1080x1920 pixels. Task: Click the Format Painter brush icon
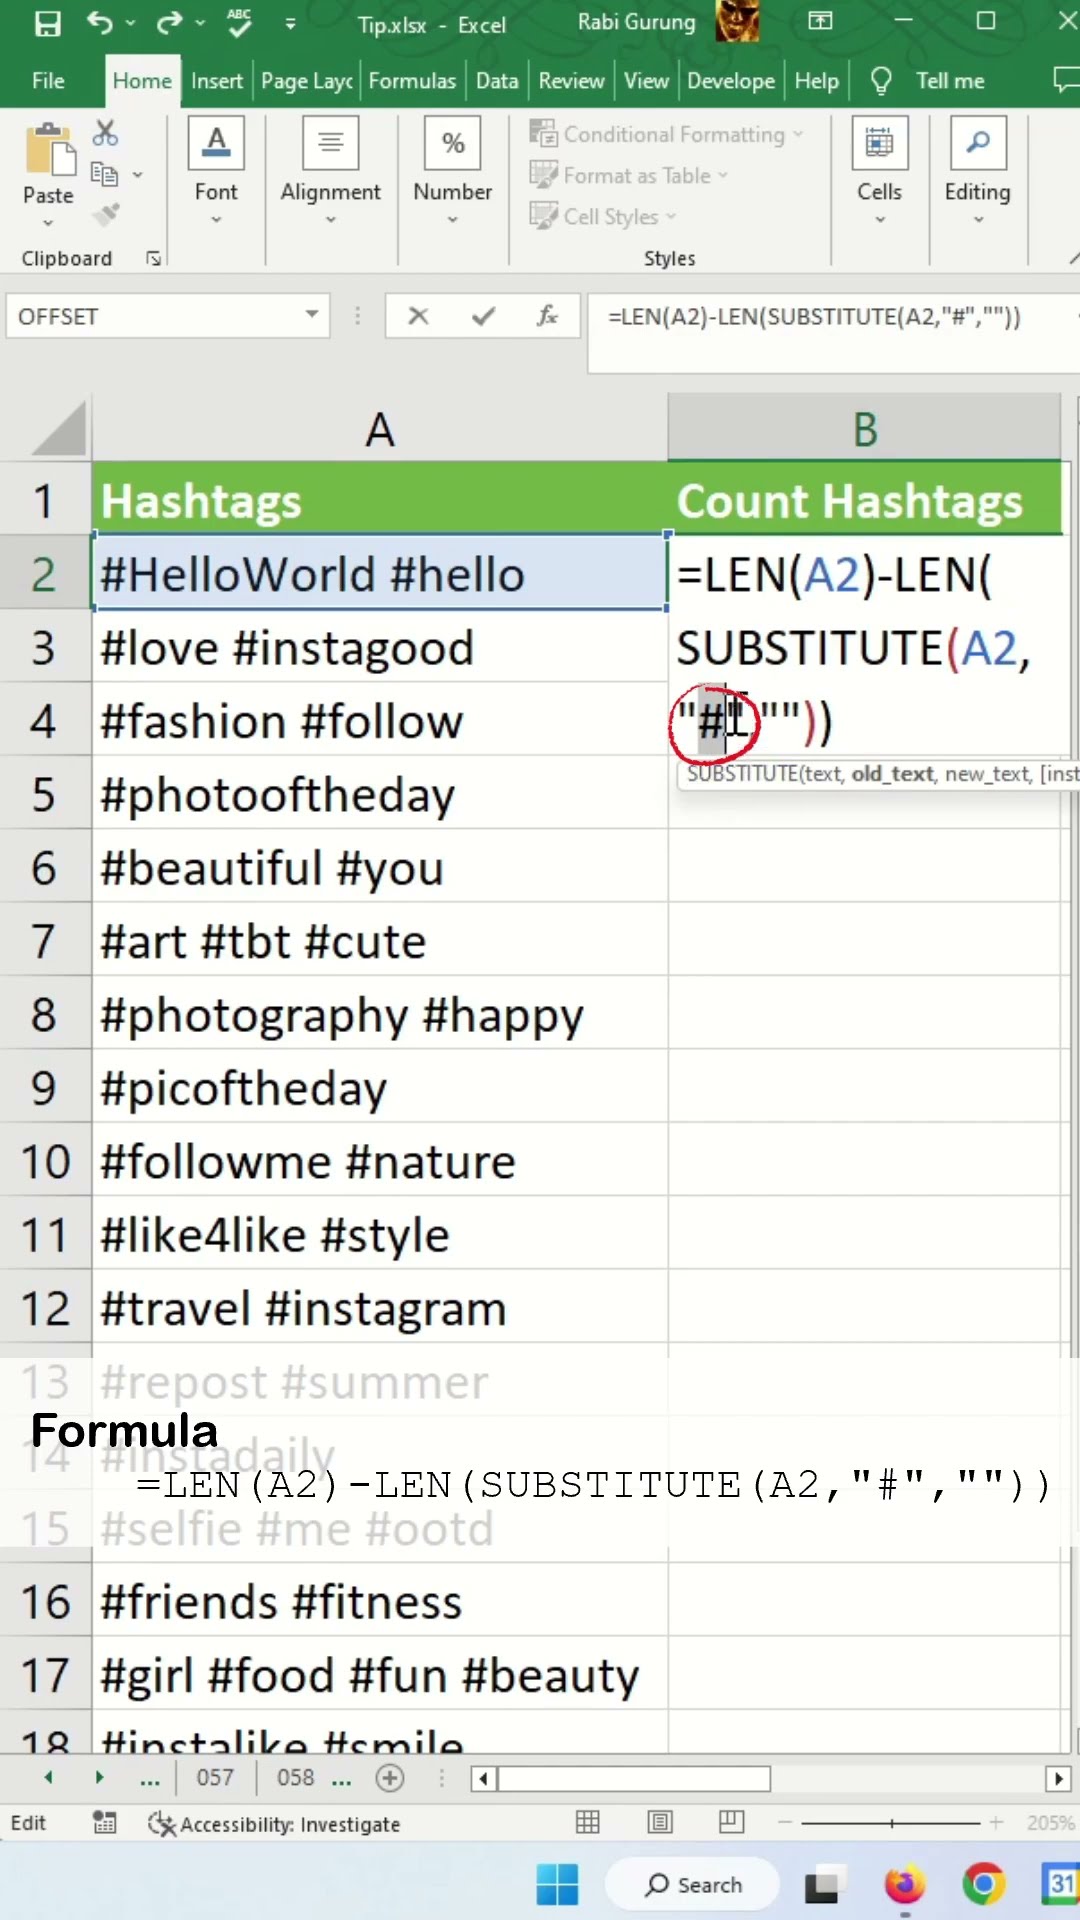tap(105, 214)
